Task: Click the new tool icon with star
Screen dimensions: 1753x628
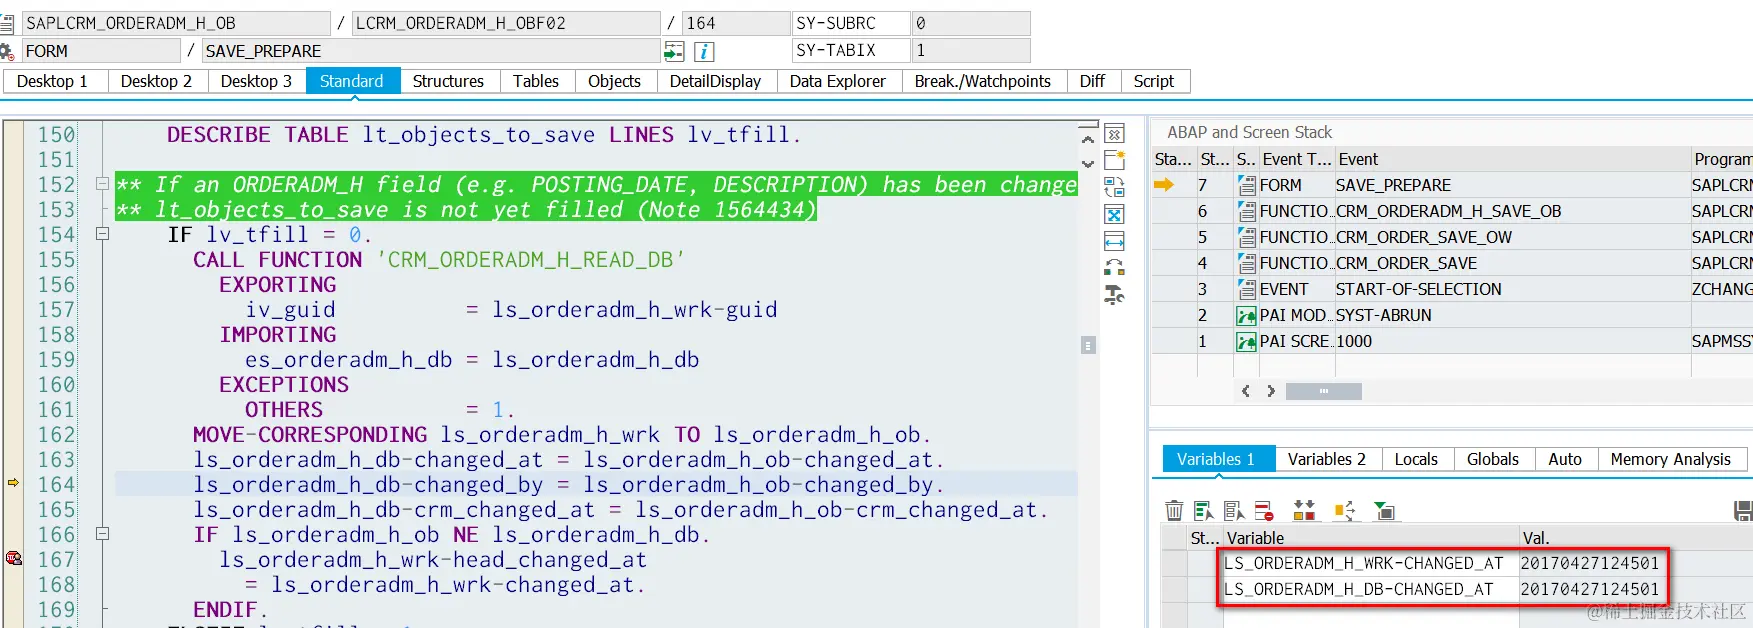Action: click(1114, 160)
